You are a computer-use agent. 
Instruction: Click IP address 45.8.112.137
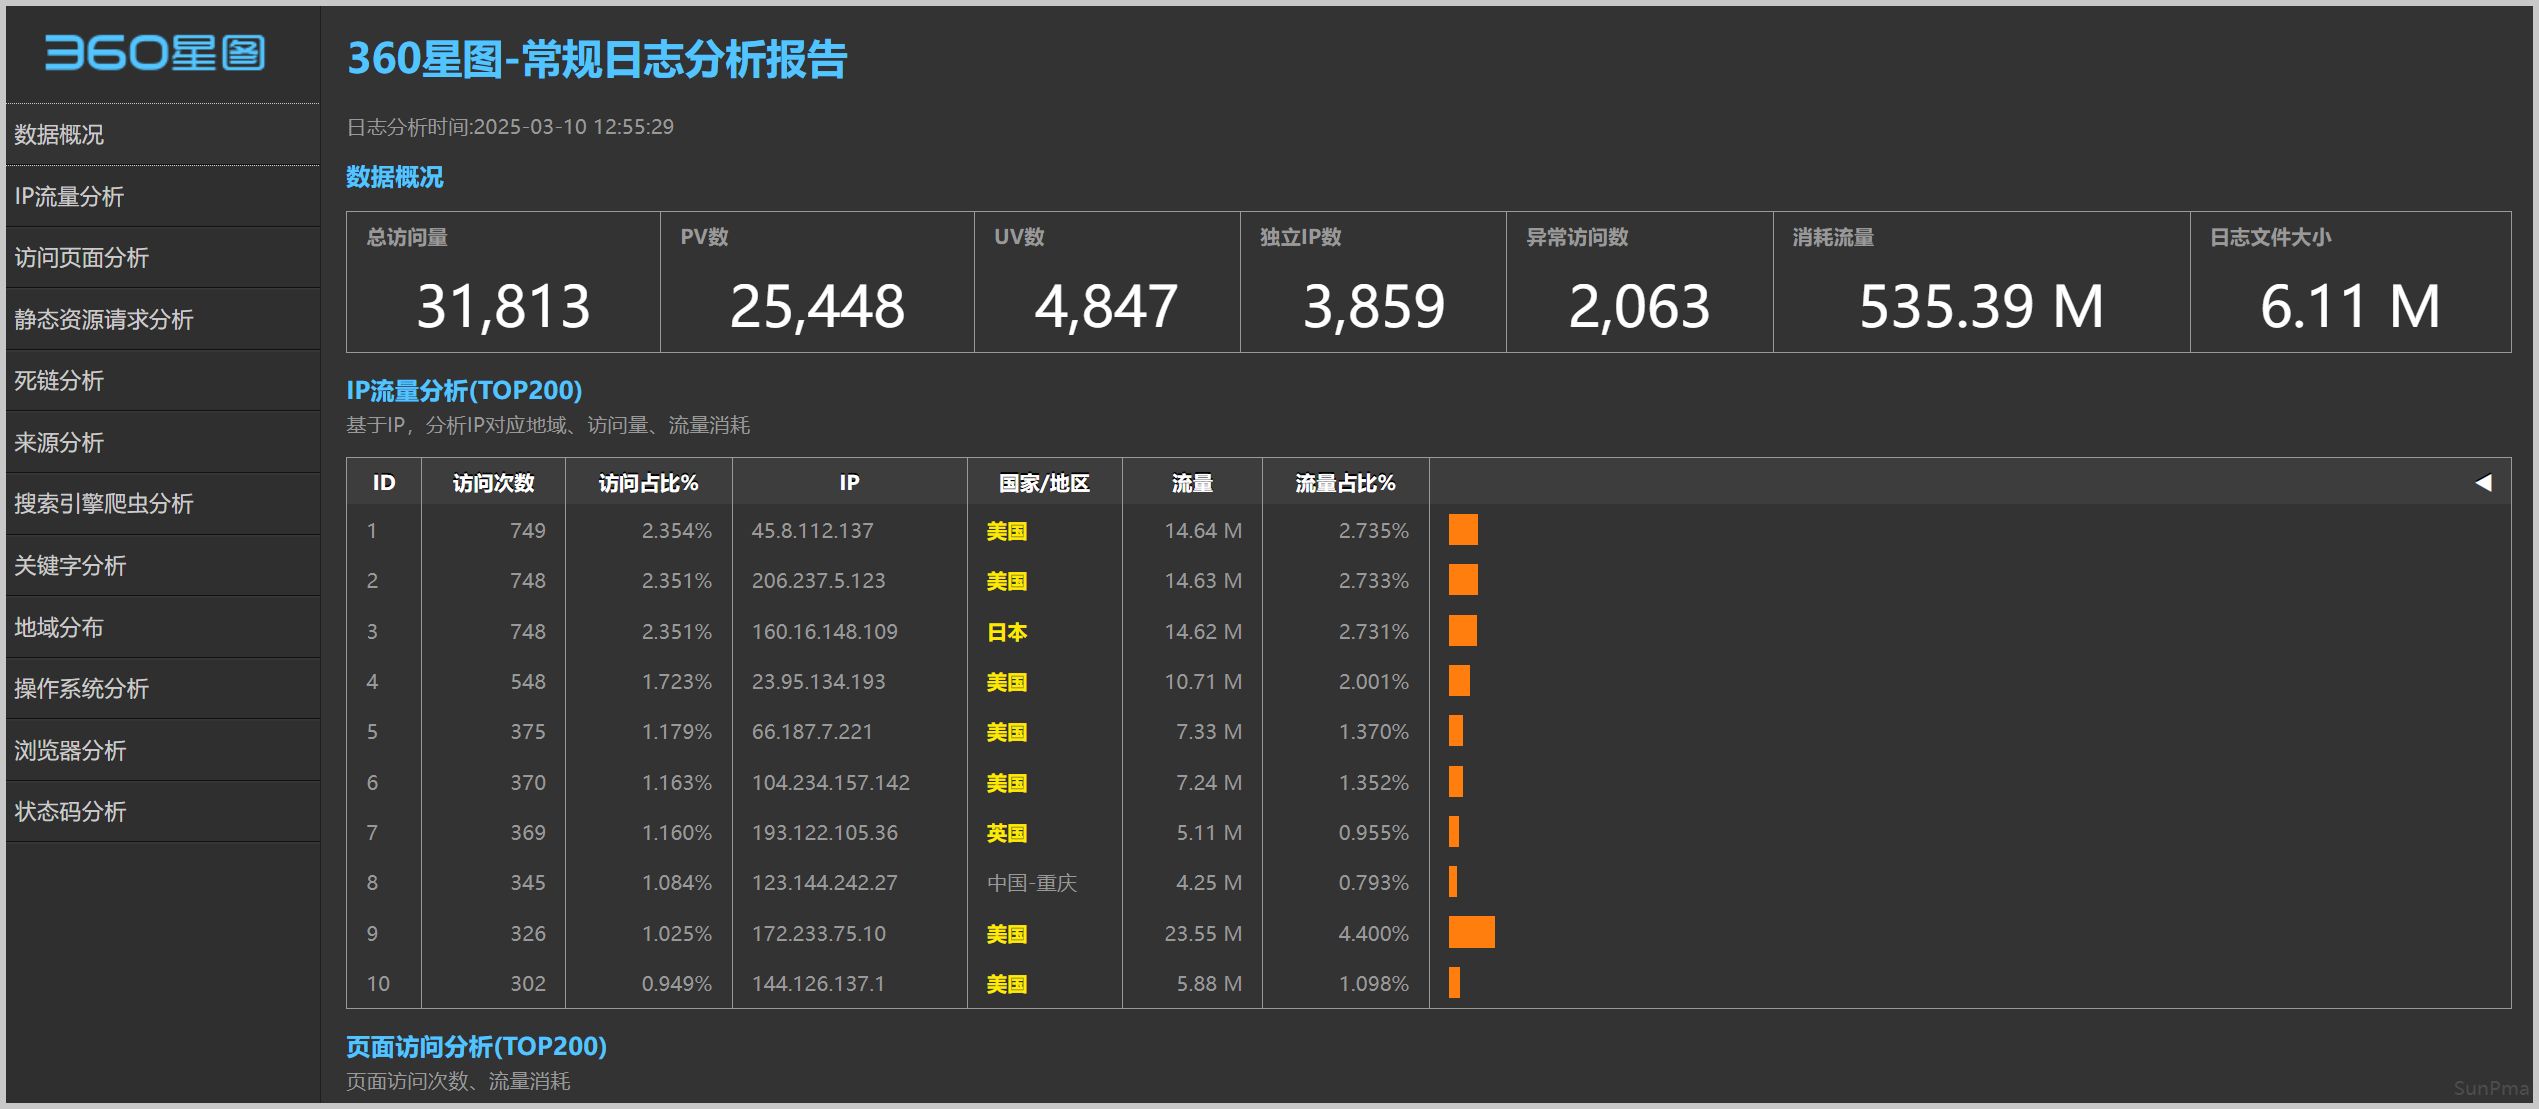click(813, 531)
